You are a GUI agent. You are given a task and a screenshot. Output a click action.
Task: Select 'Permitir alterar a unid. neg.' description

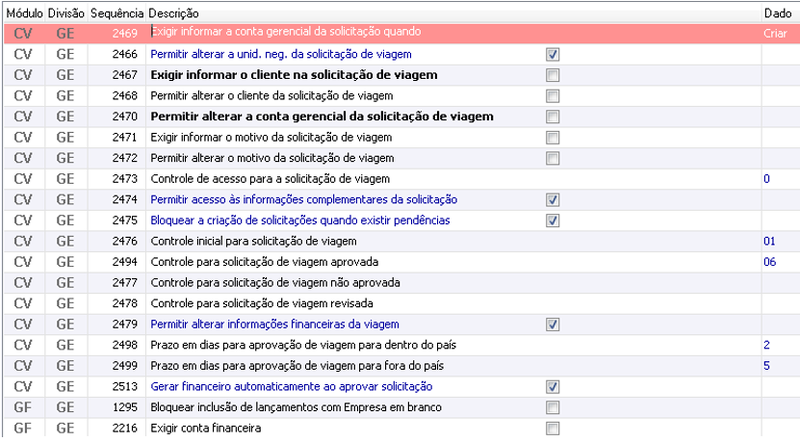[281, 54]
